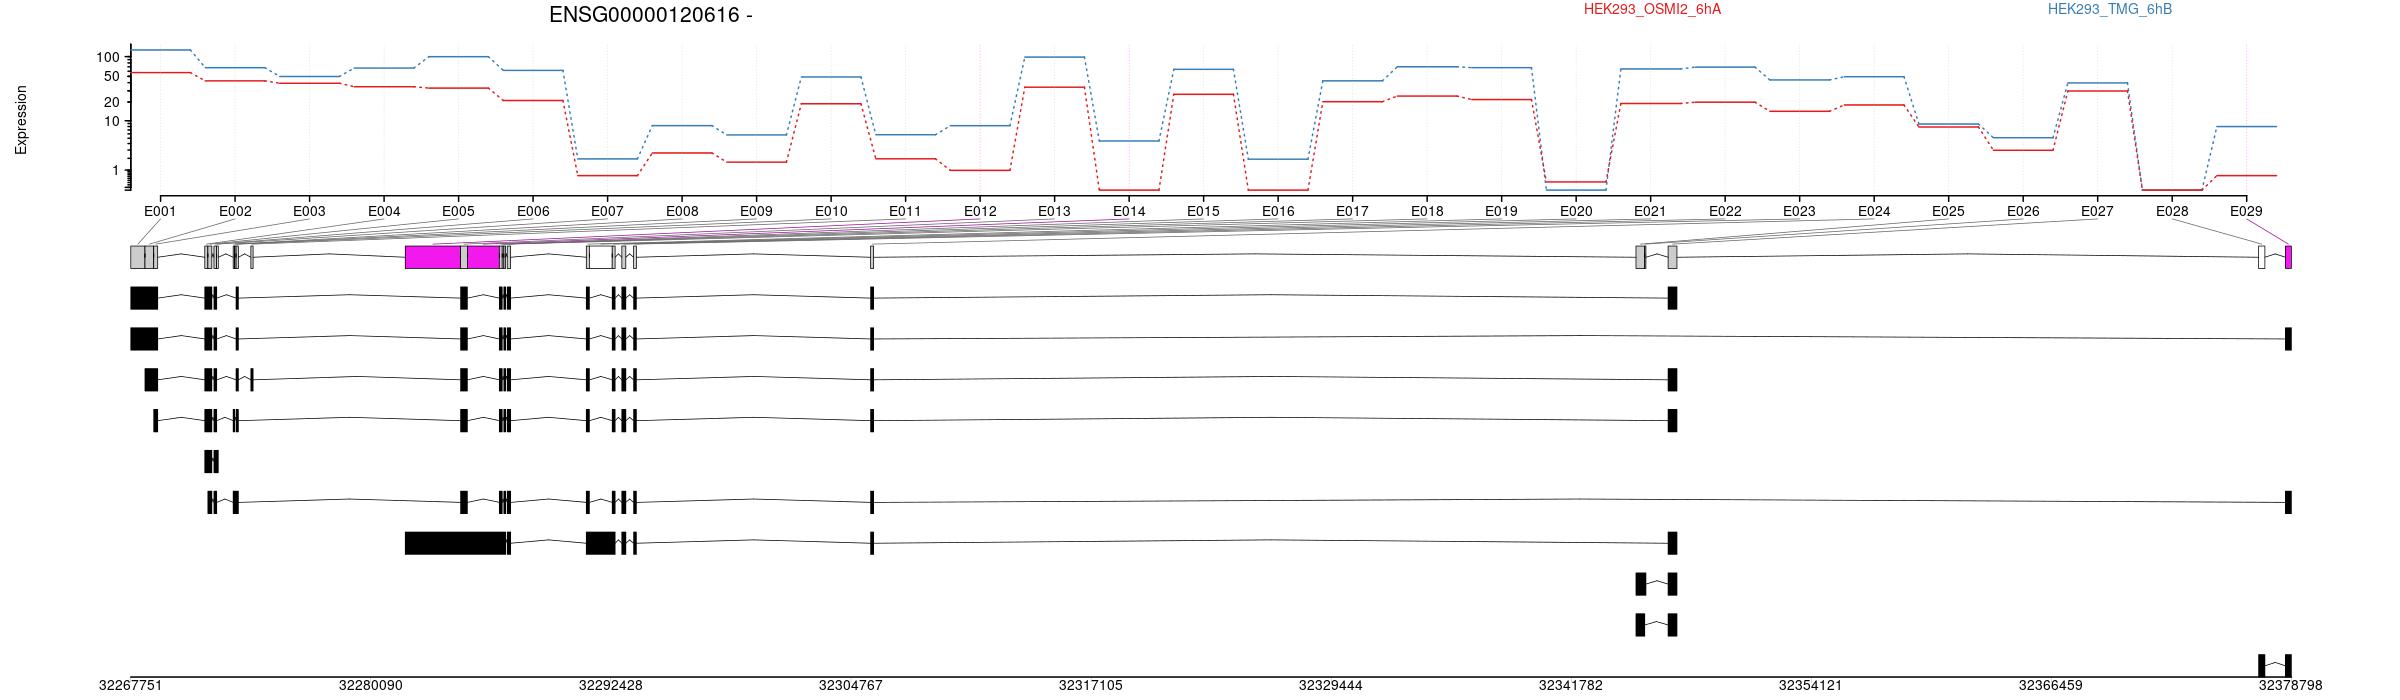Click y-axis tick value 100
Image resolution: width=2400 pixels, height=700 pixels.
[x=108, y=57]
